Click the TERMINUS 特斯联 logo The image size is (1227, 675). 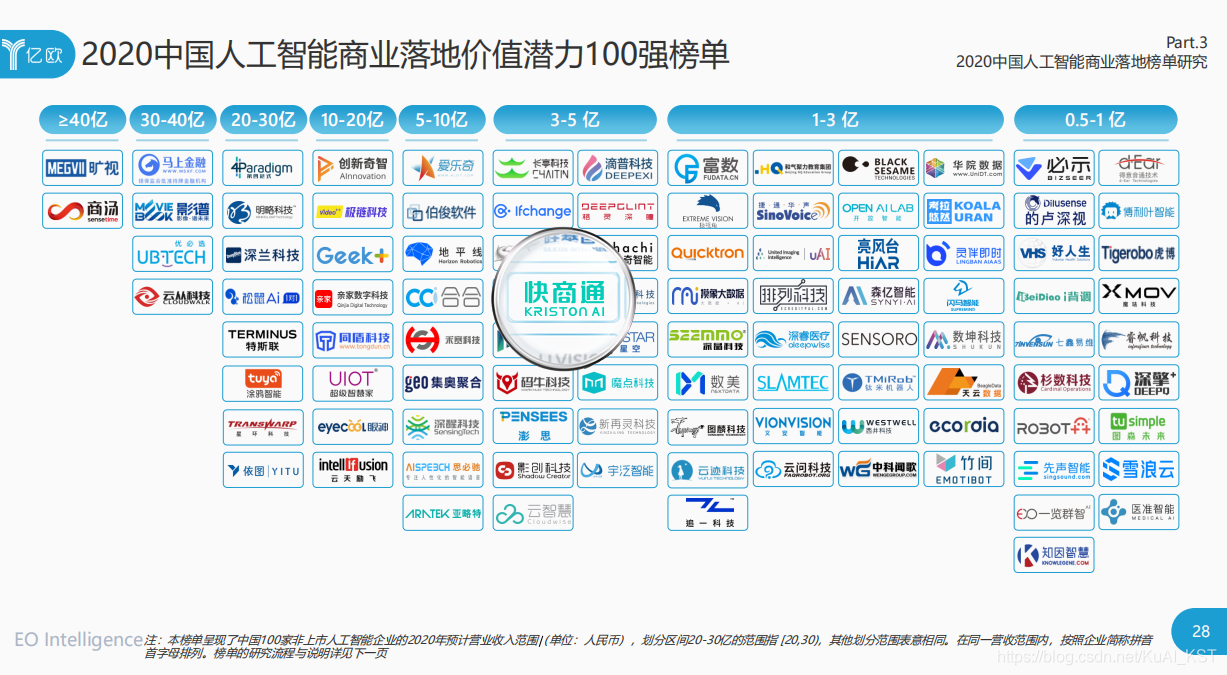coord(262,340)
